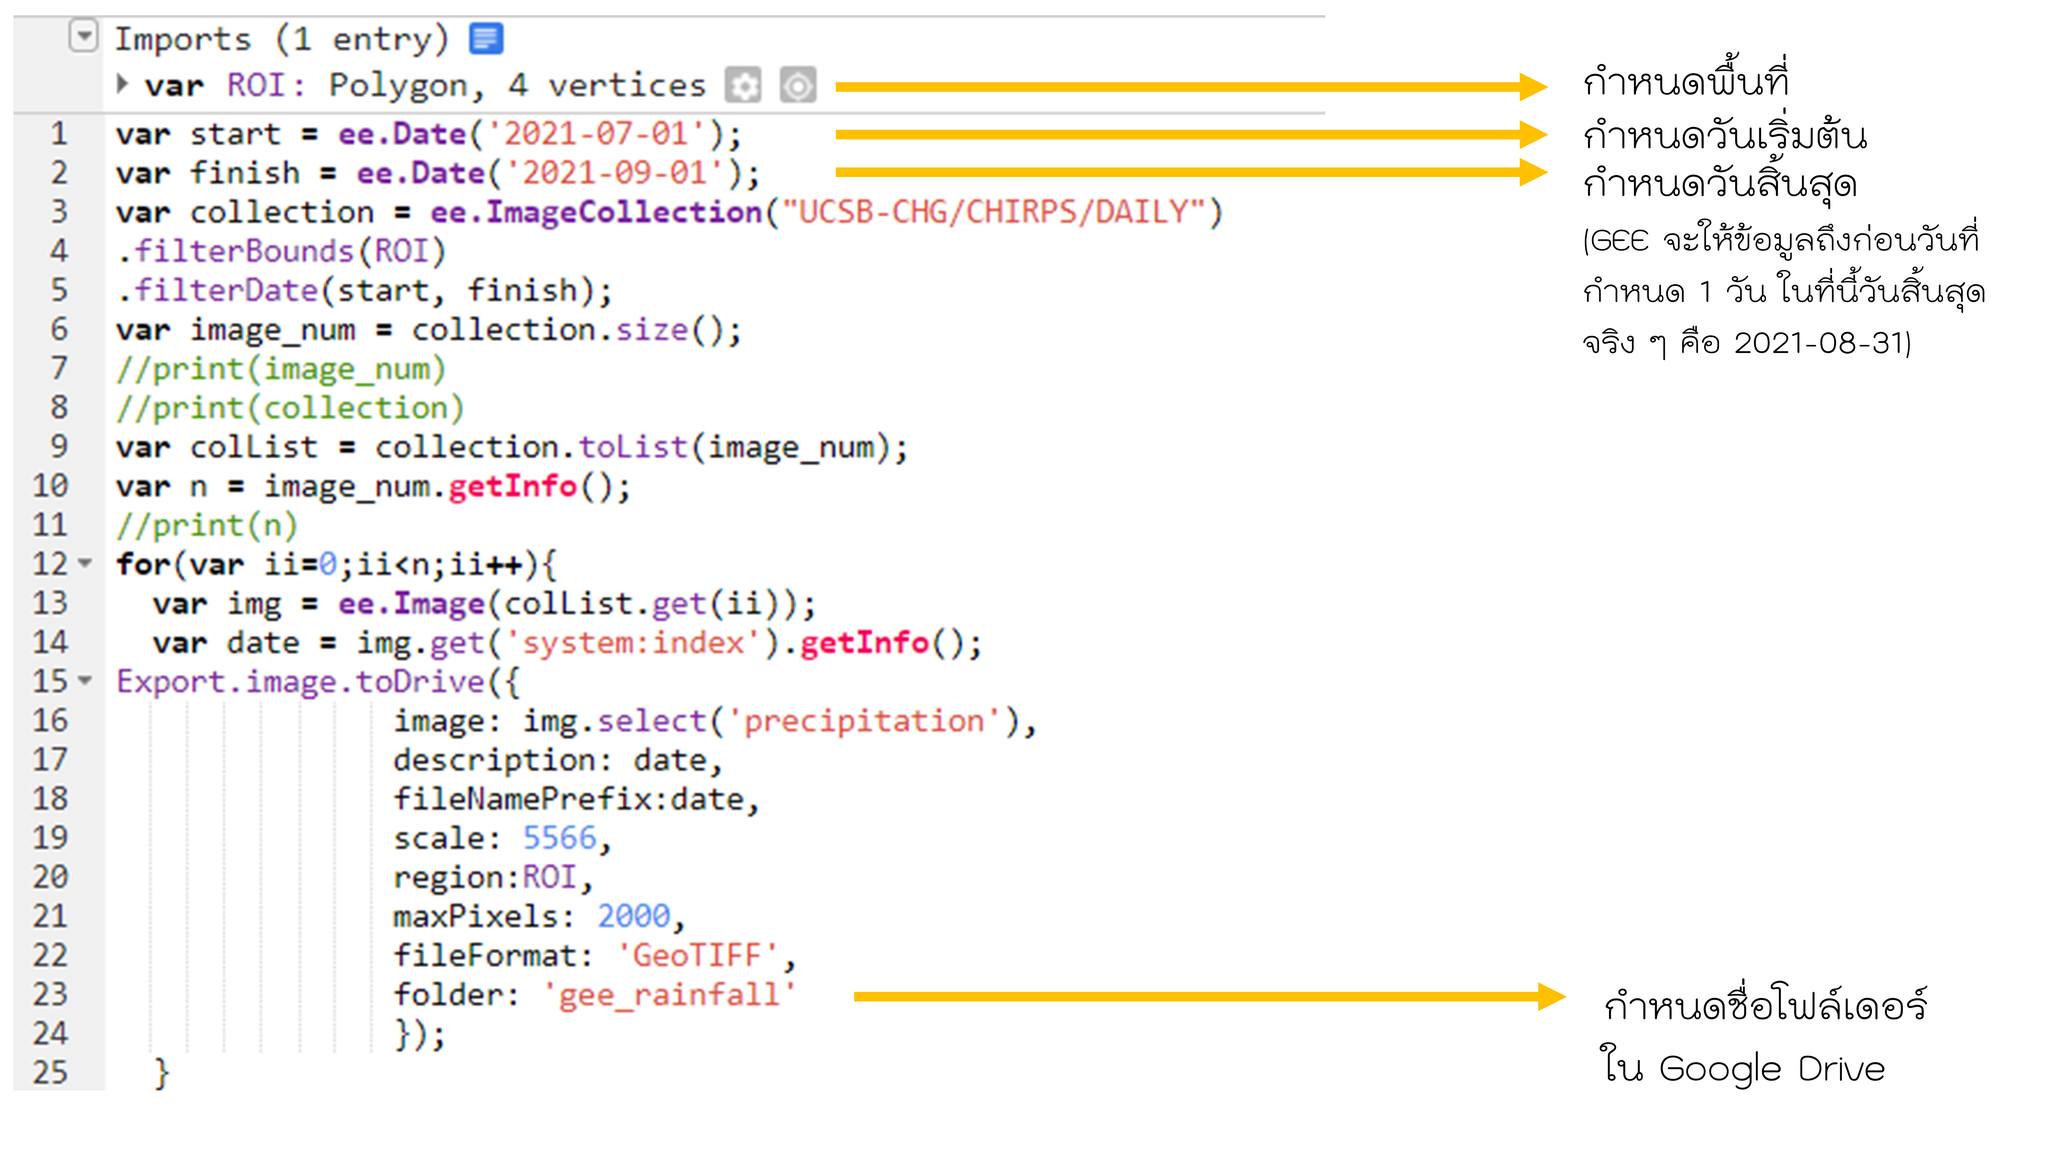Screen dimensions: 2048x1152
Task: Fold the Export block at line 15
Action: [x=86, y=681]
